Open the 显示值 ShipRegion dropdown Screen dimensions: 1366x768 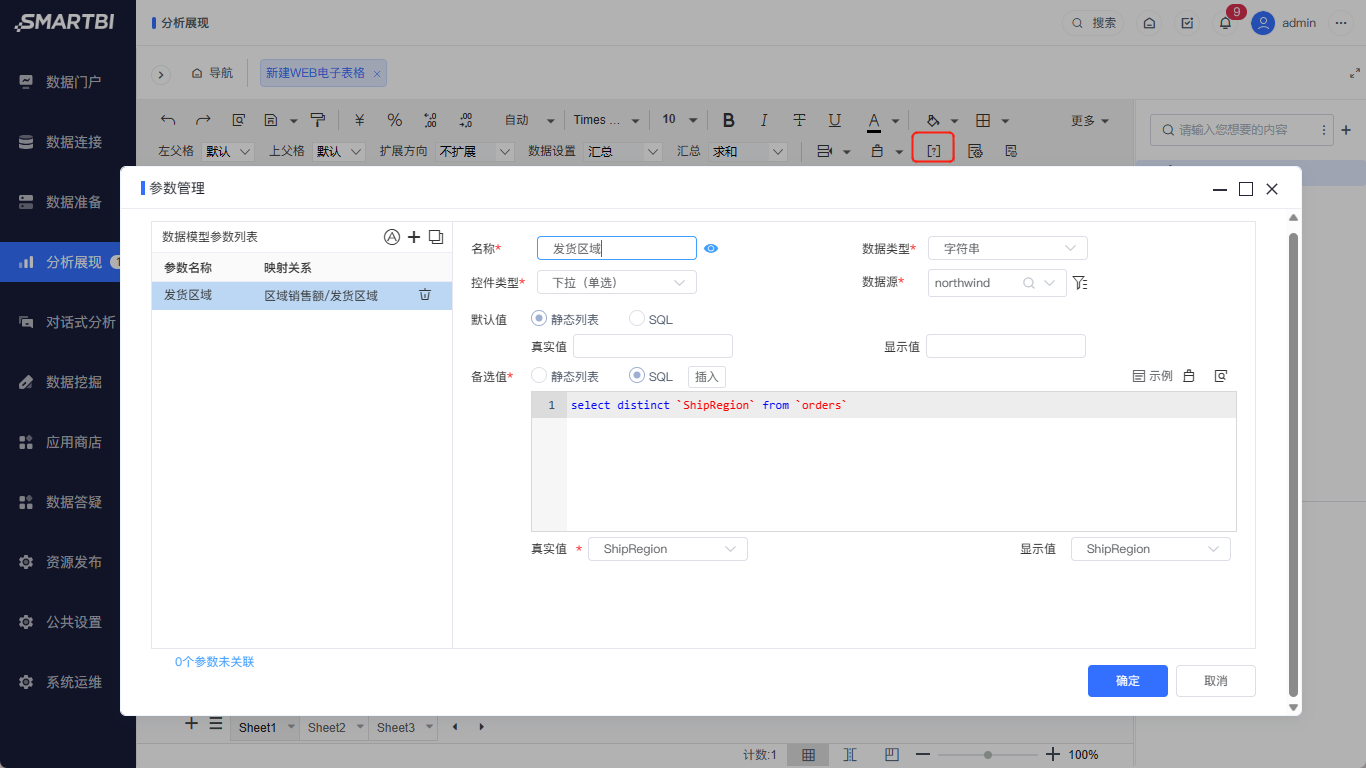[x=1151, y=549]
